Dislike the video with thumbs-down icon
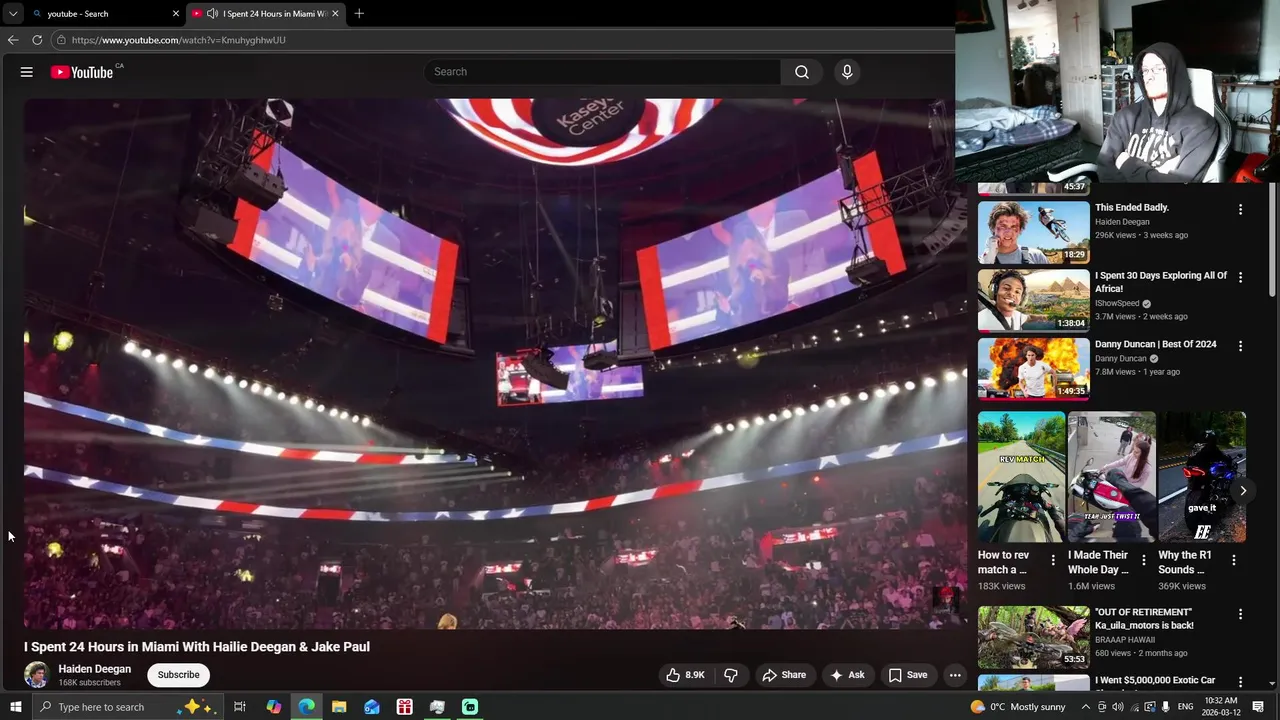This screenshot has height=720, width=1280. tap(731, 675)
